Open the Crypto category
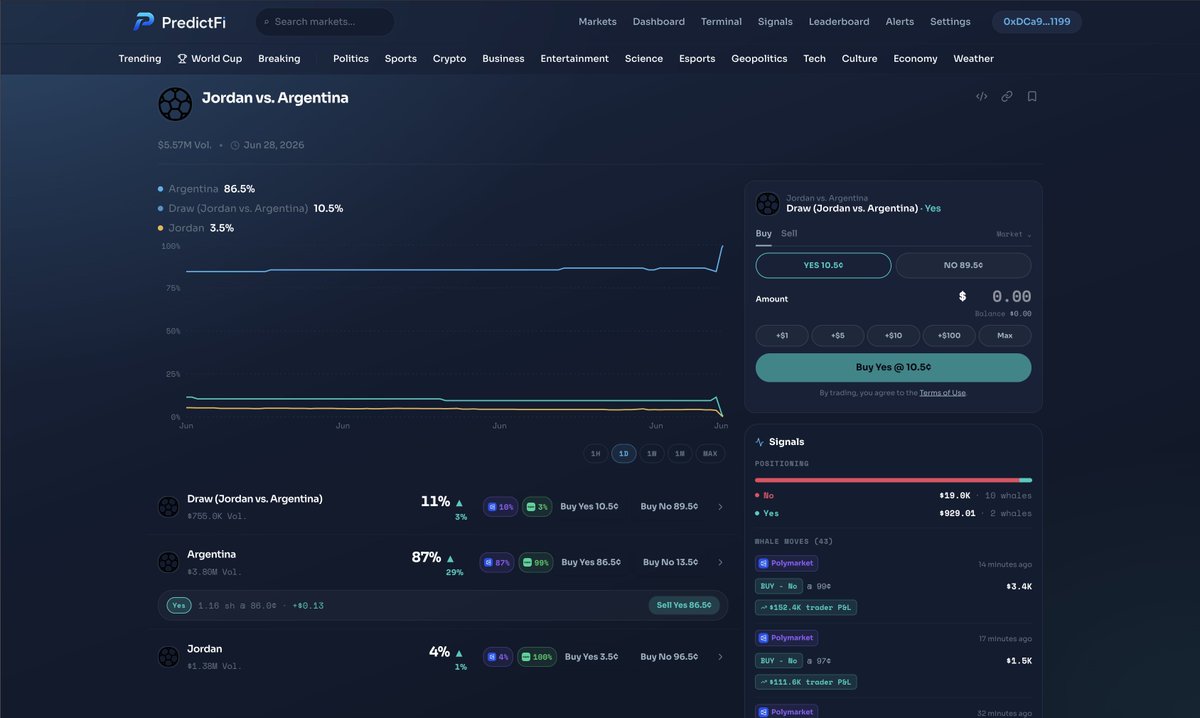Image resolution: width=1200 pixels, height=718 pixels. click(x=449, y=59)
